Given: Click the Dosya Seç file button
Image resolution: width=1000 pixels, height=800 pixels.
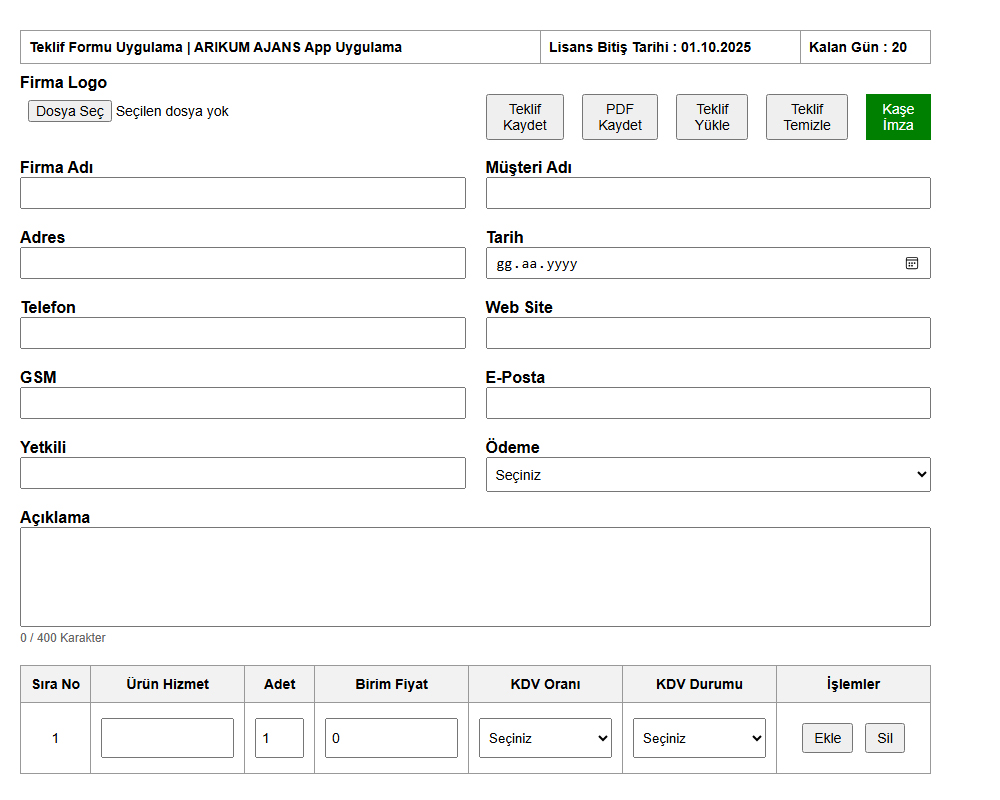Looking at the screenshot, I should (70, 111).
